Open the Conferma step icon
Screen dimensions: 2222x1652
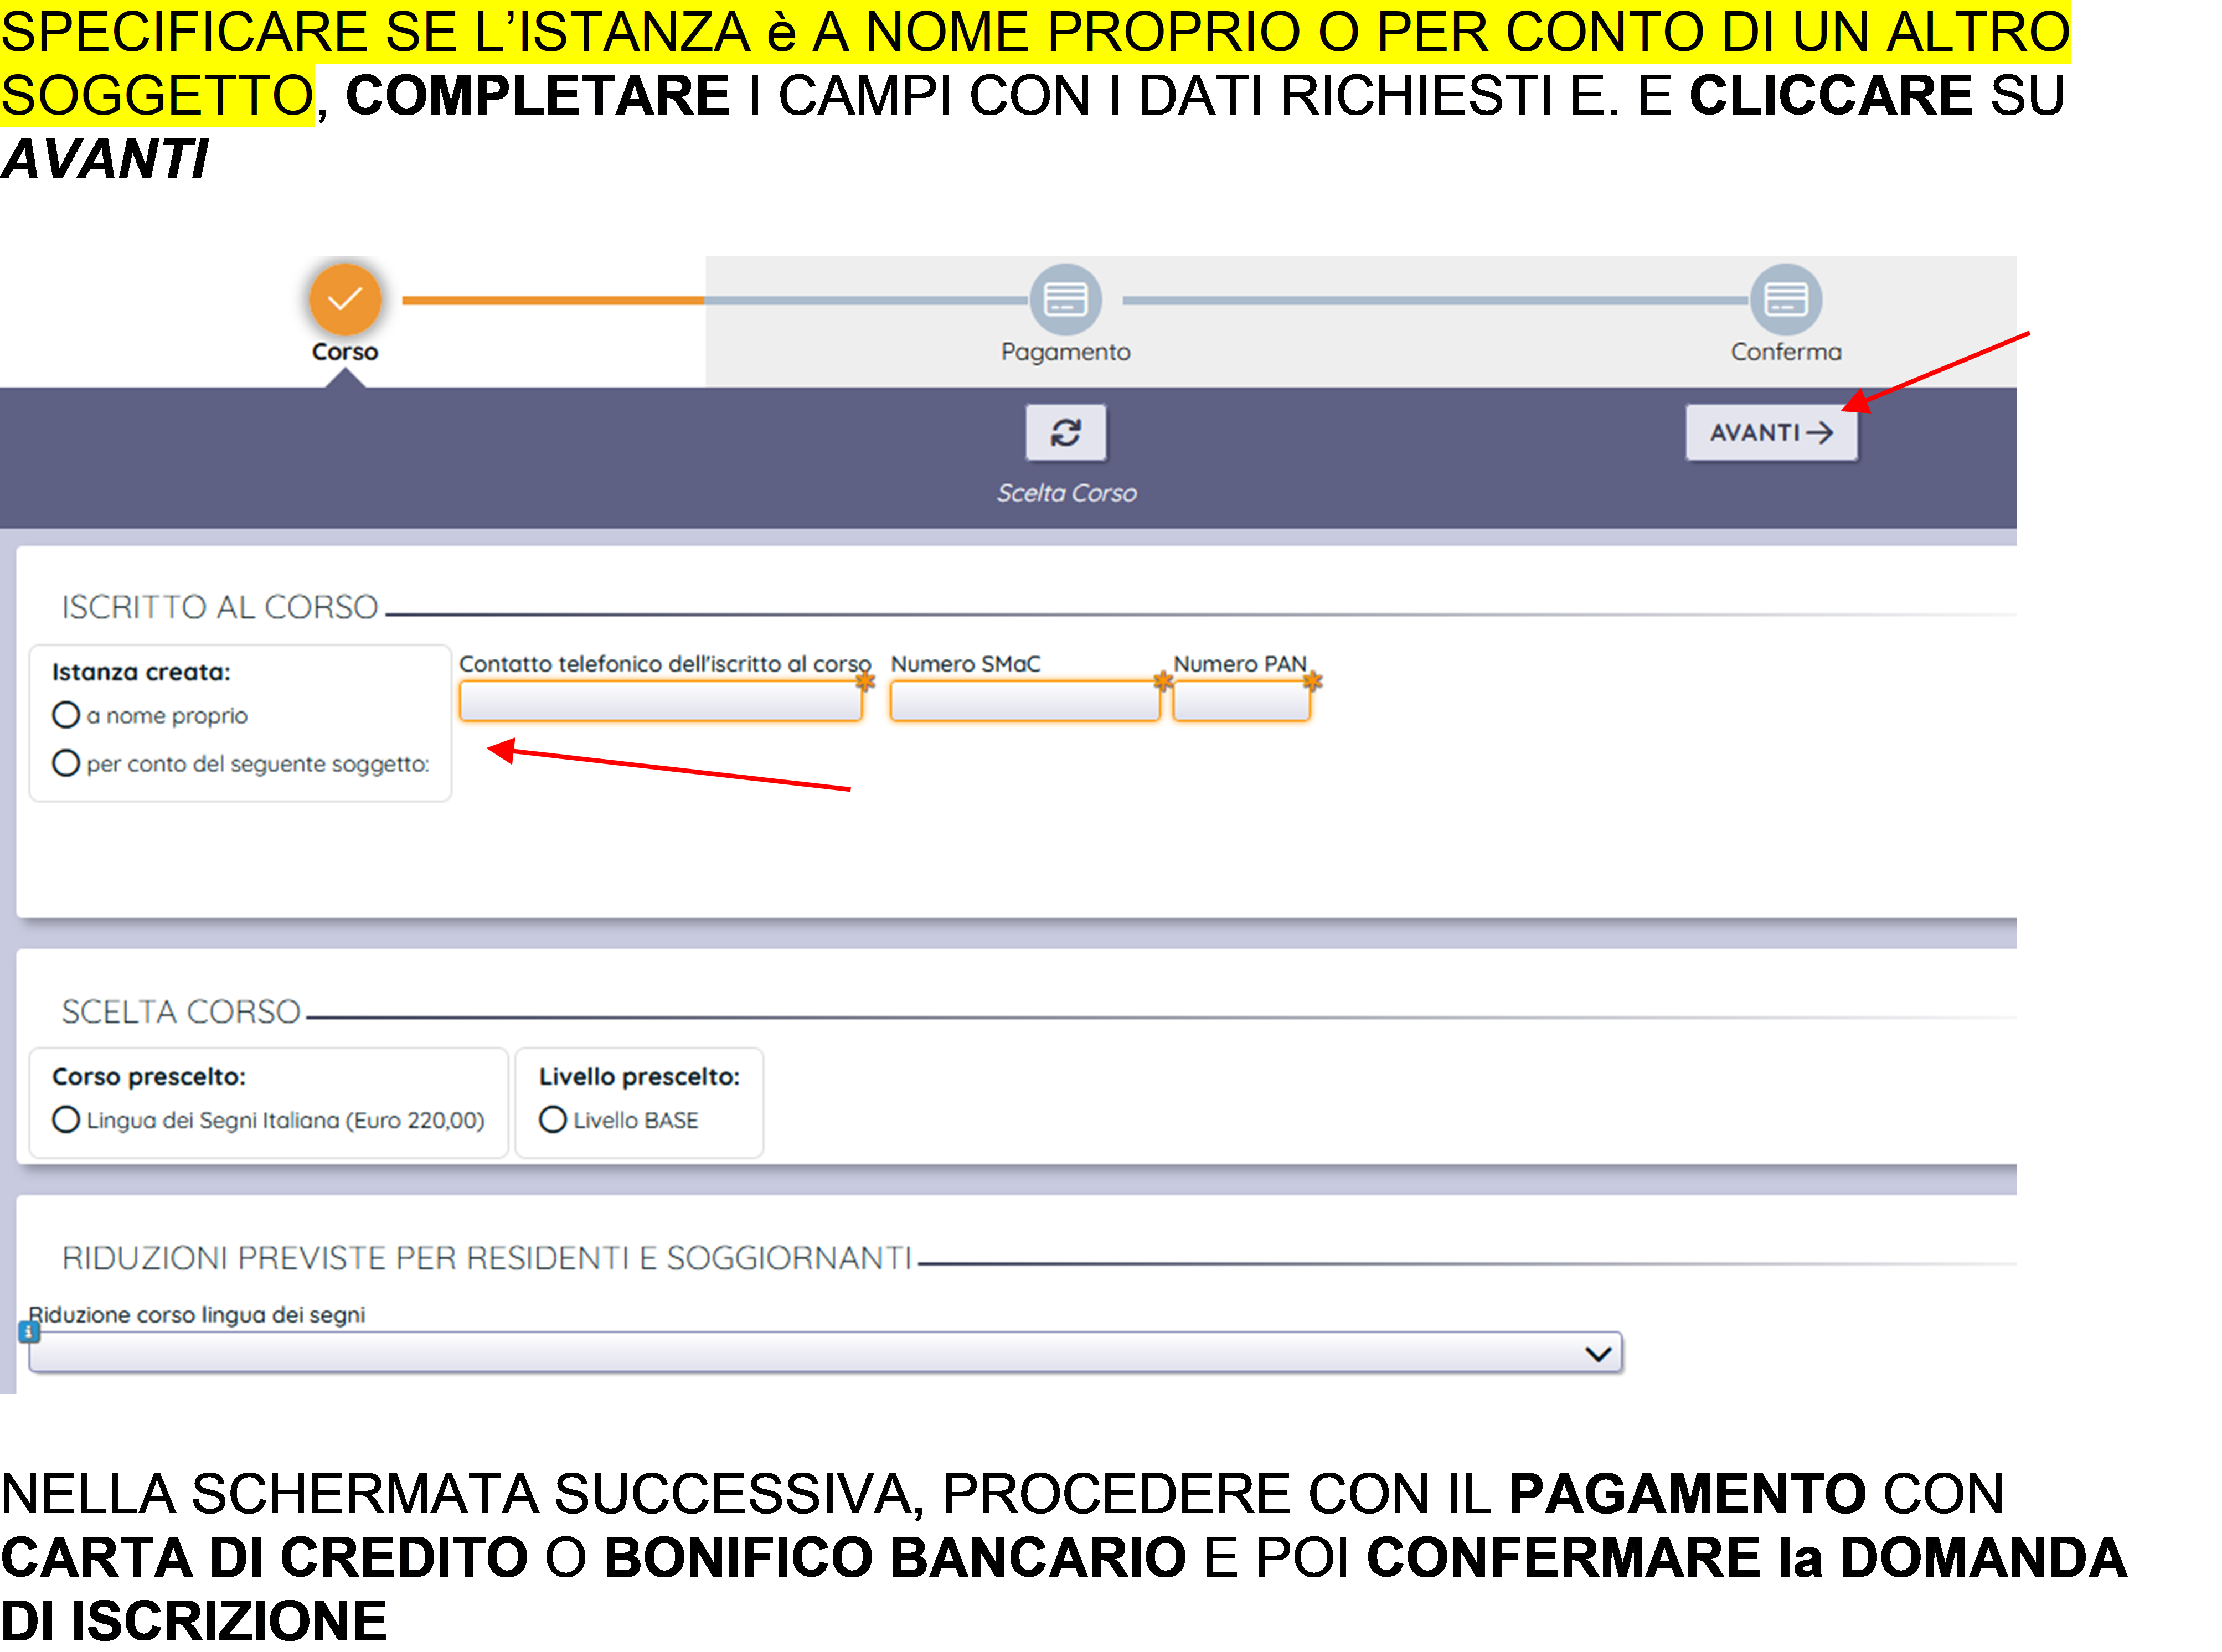point(1786,299)
